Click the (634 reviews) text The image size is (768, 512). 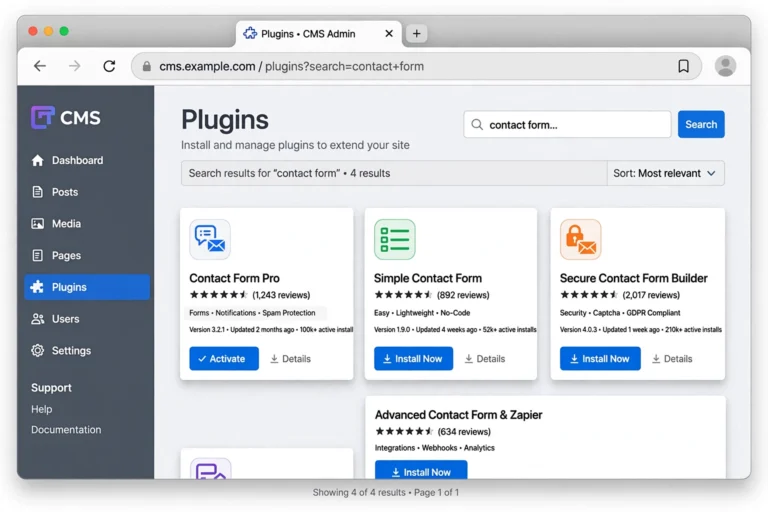point(464,432)
